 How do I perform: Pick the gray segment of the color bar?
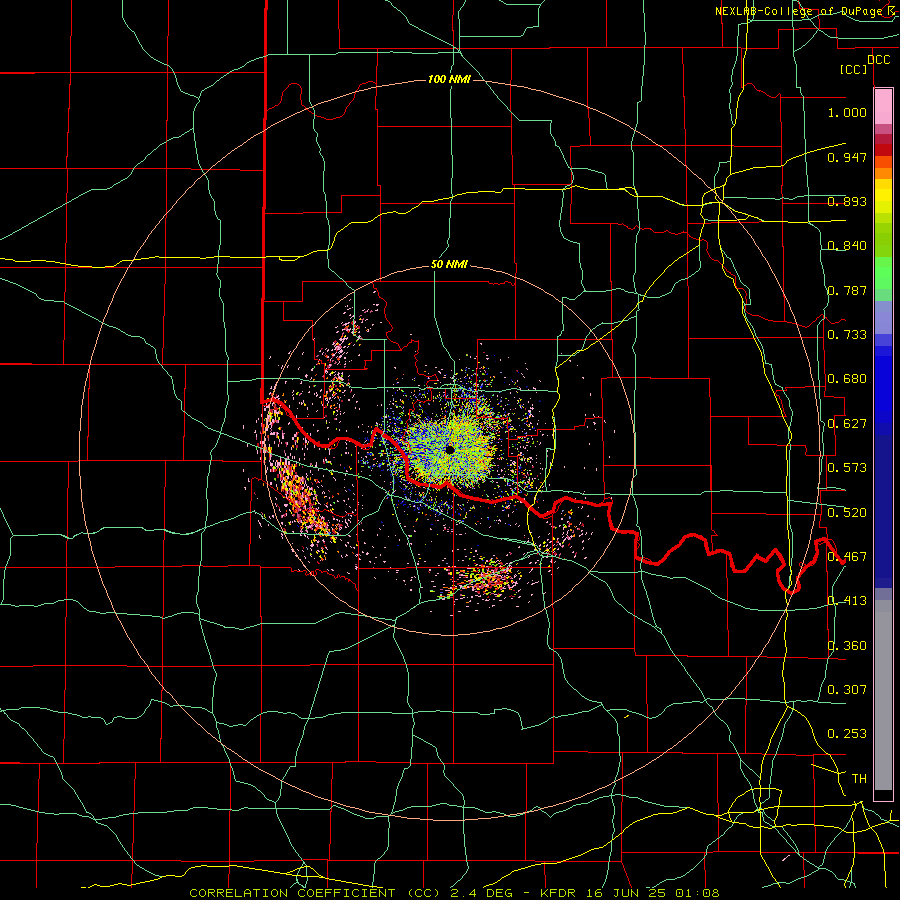click(x=883, y=695)
